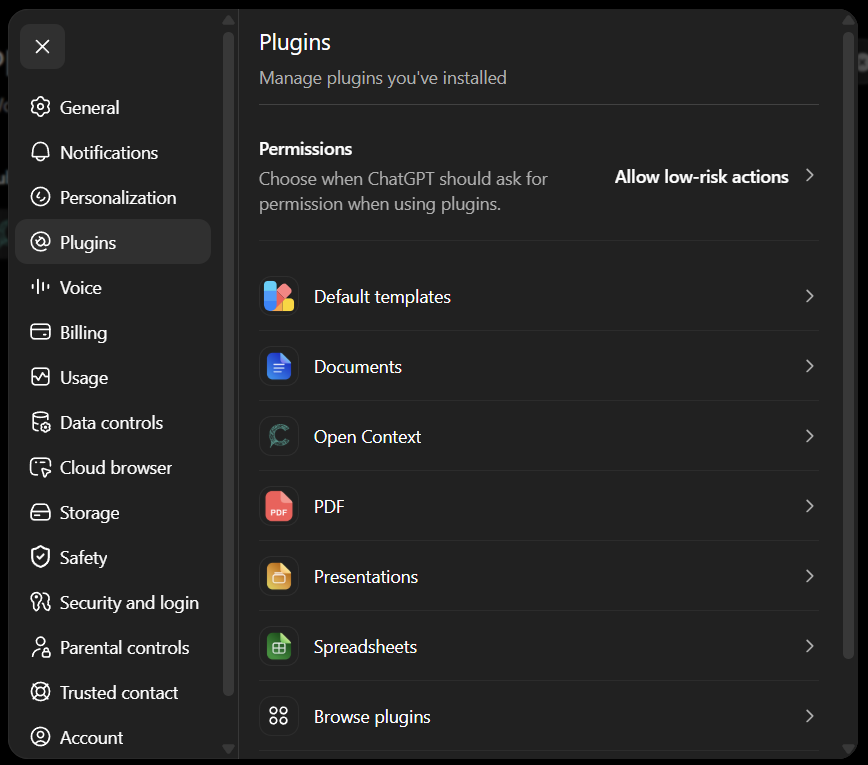The image size is (868, 765).
Task: Go to Billing settings
Action: [x=113, y=332]
